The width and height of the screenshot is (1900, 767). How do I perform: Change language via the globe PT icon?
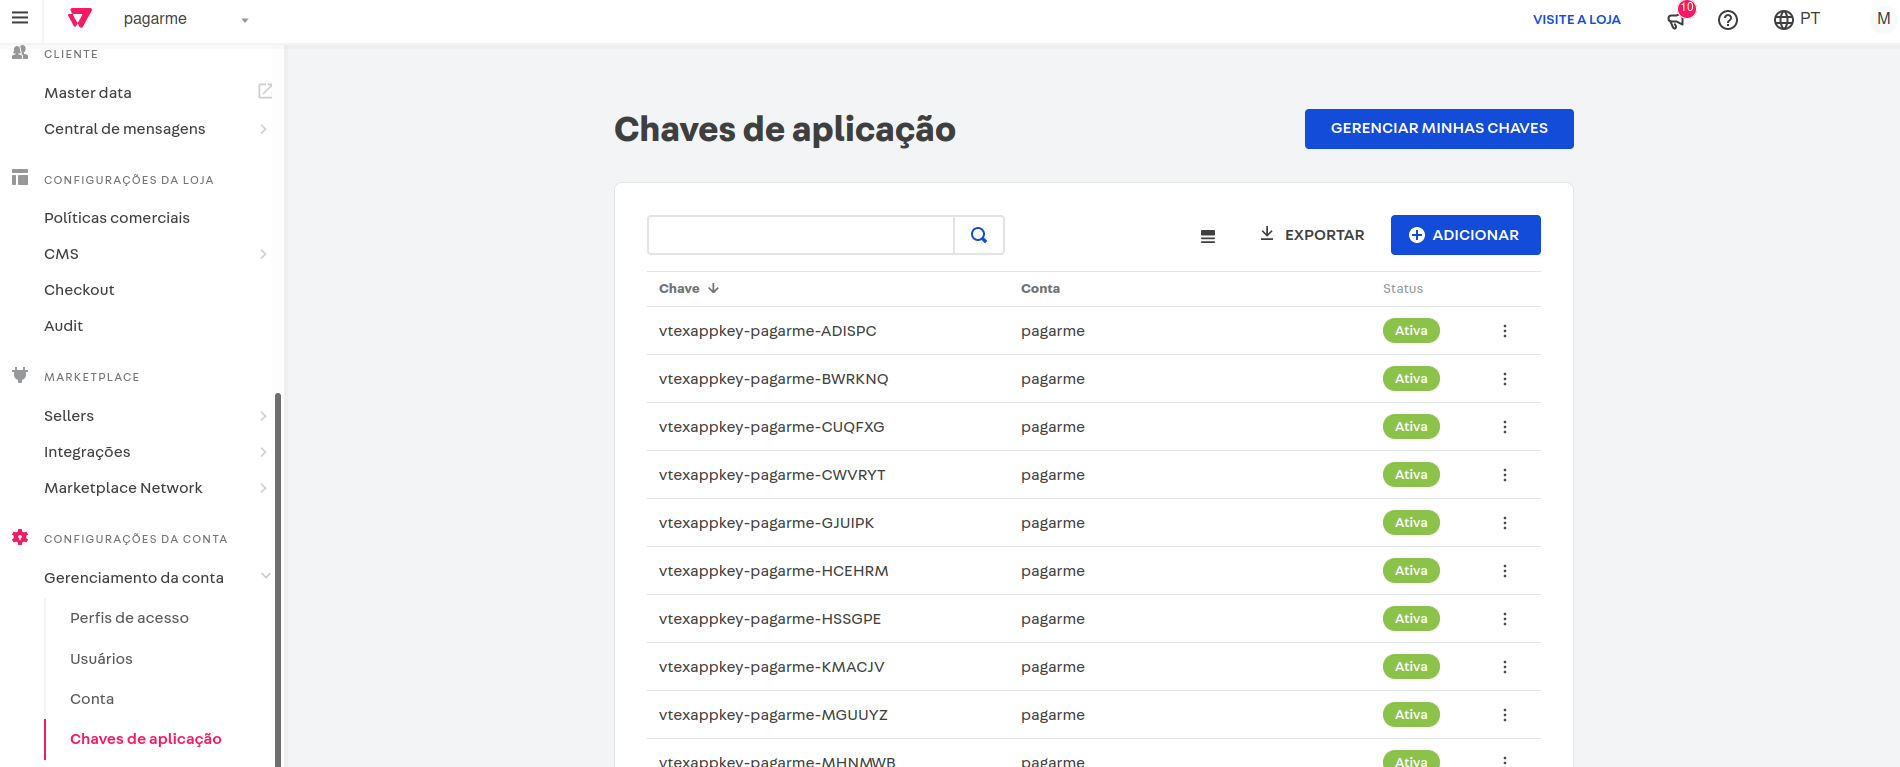coord(1796,19)
